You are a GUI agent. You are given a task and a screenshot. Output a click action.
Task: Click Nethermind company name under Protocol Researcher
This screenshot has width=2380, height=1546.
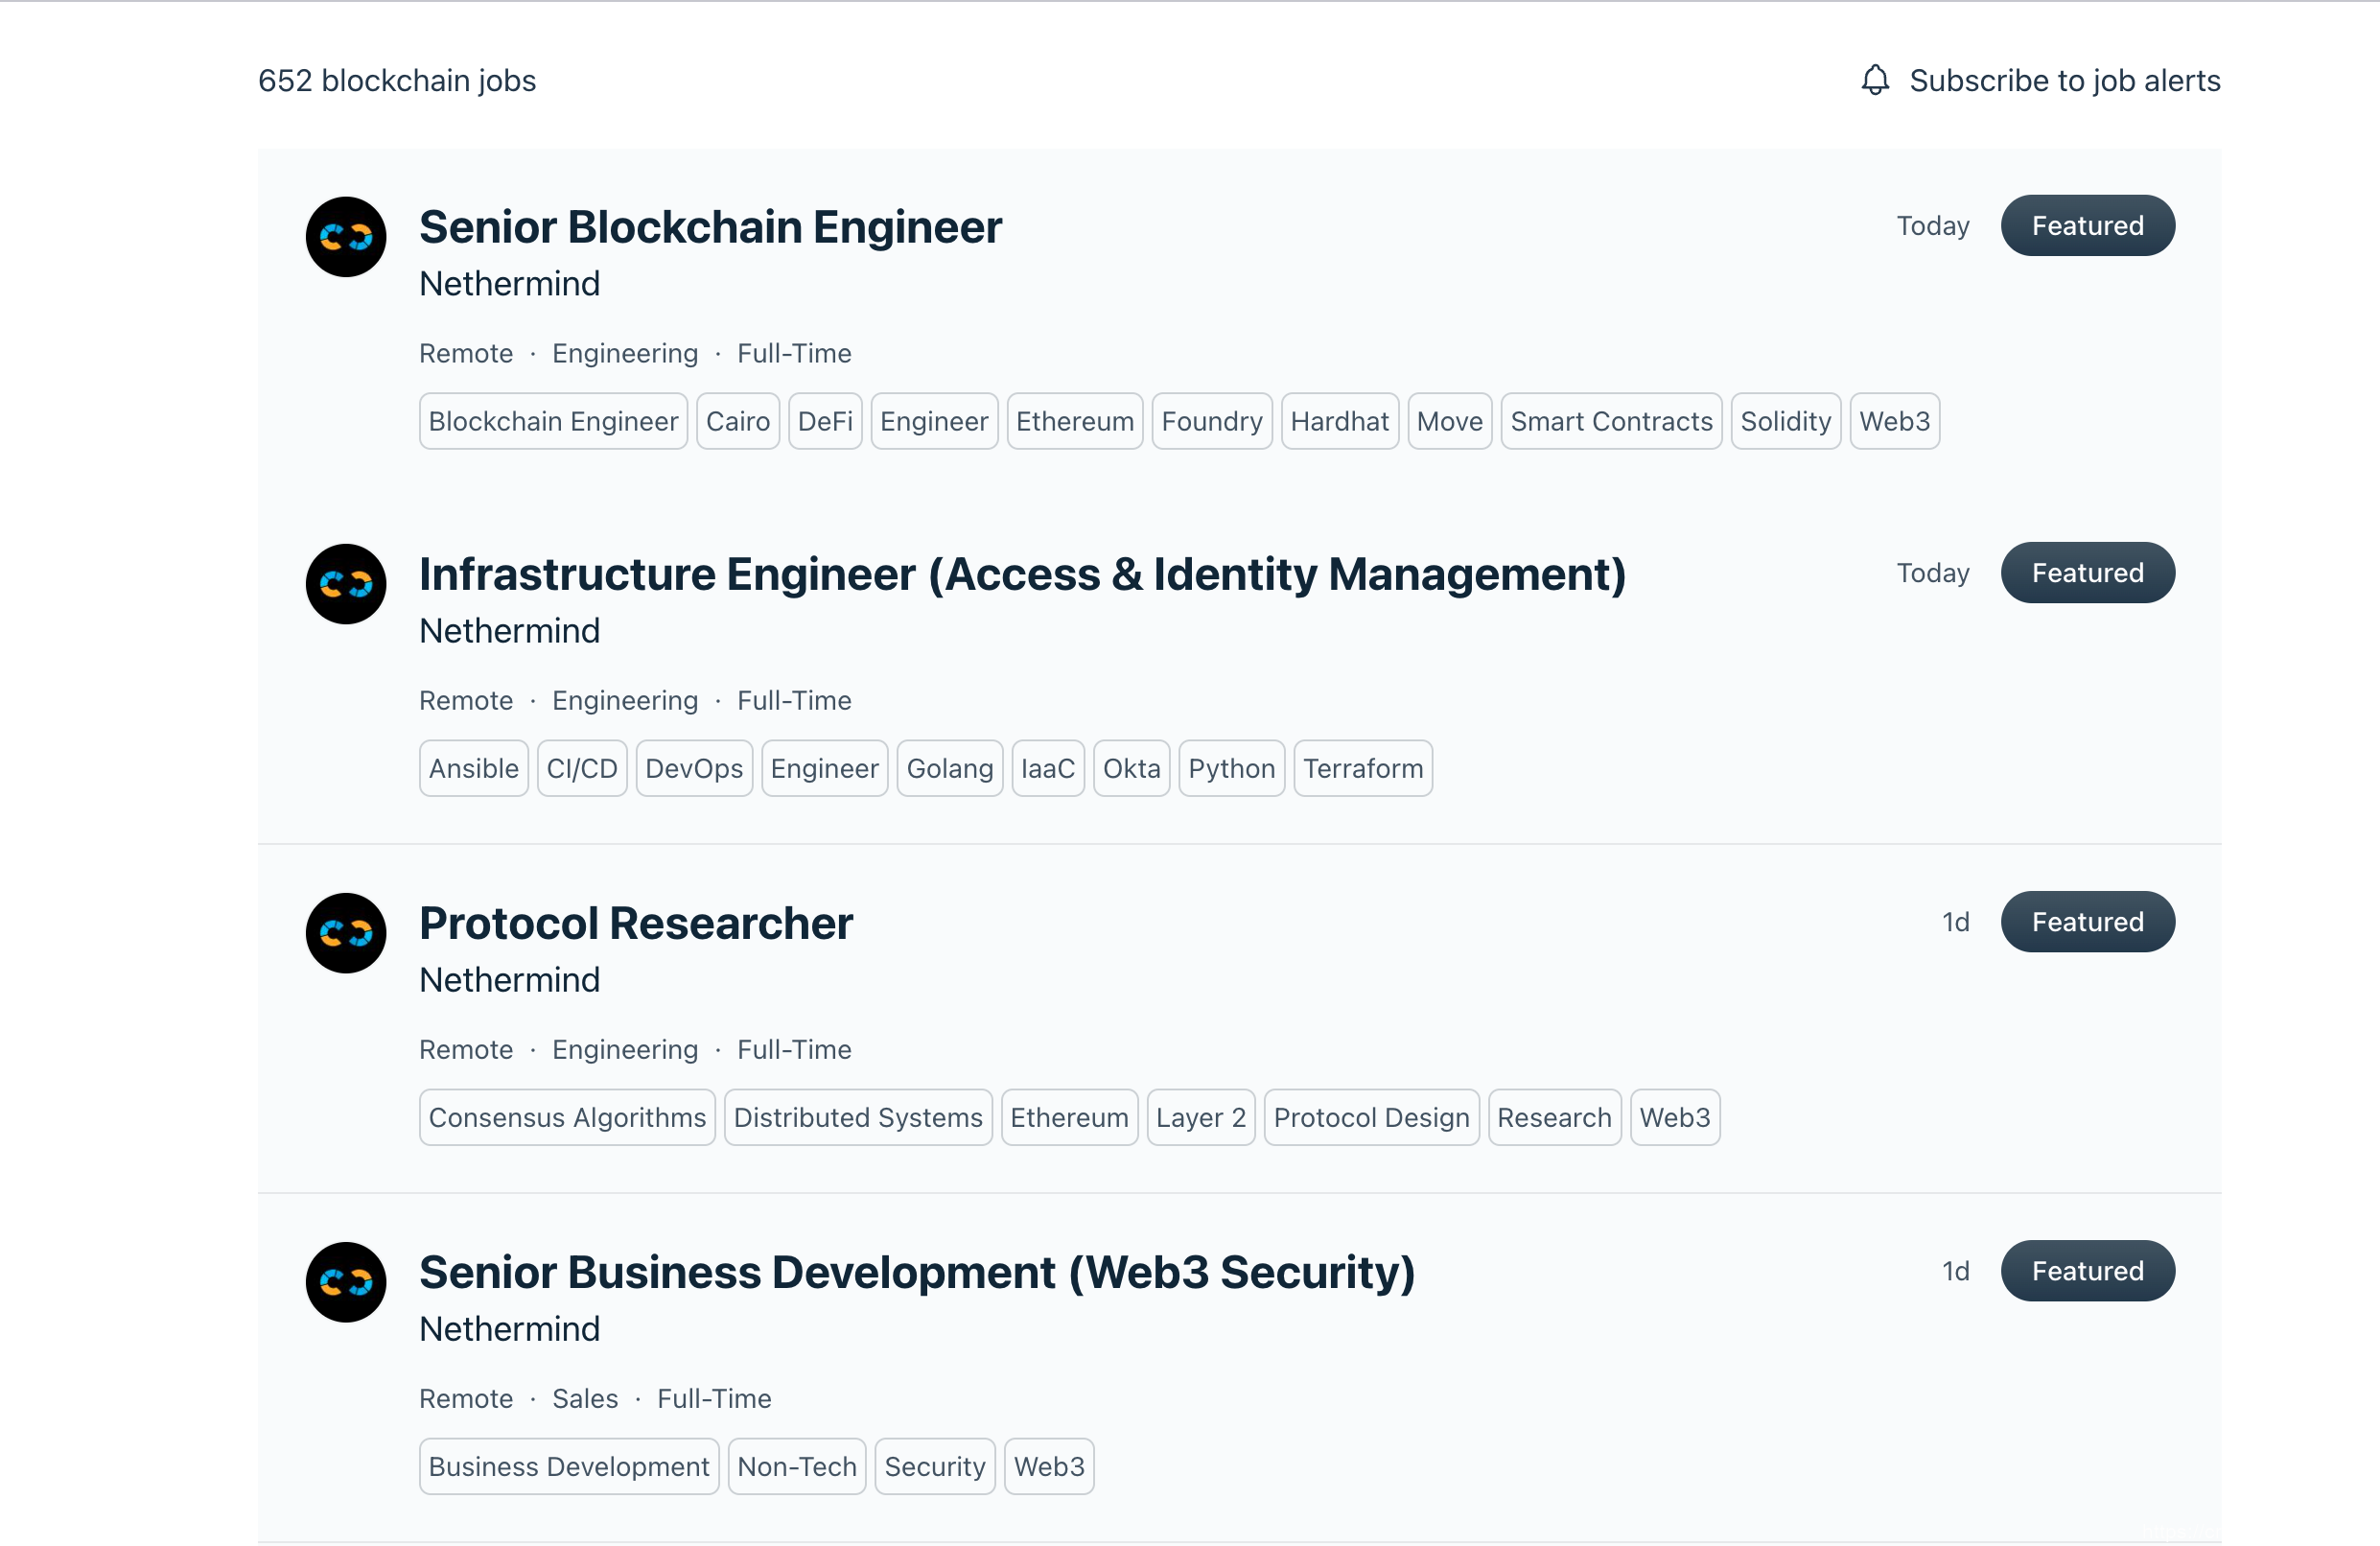coord(510,980)
